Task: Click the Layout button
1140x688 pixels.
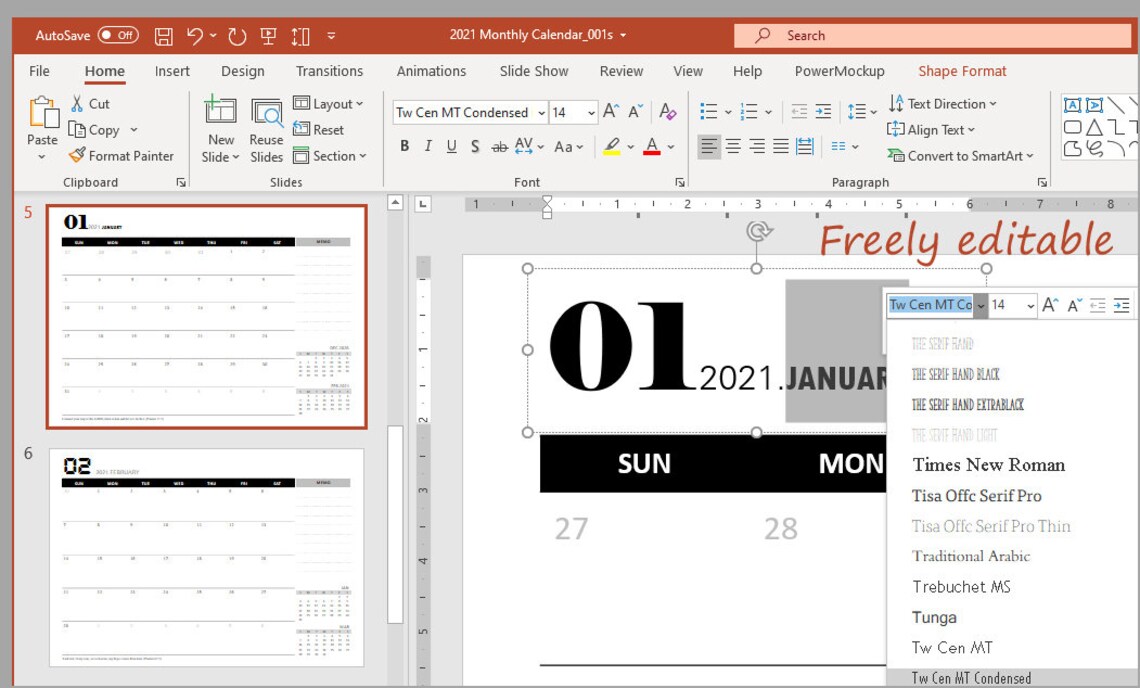Action: point(332,103)
